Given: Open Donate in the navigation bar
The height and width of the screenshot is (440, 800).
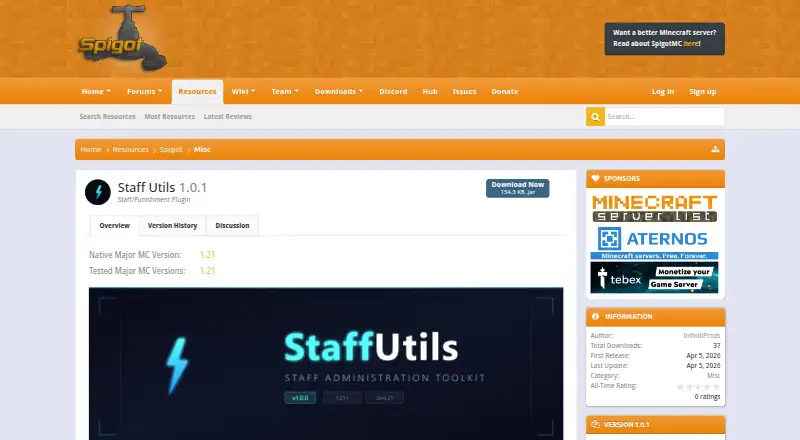Looking at the screenshot, I should tap(505, 91).
